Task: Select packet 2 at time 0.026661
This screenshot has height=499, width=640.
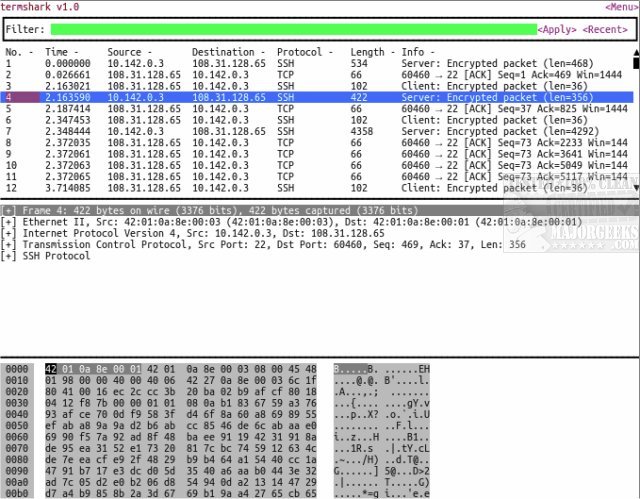Action: tap(317, 75)
